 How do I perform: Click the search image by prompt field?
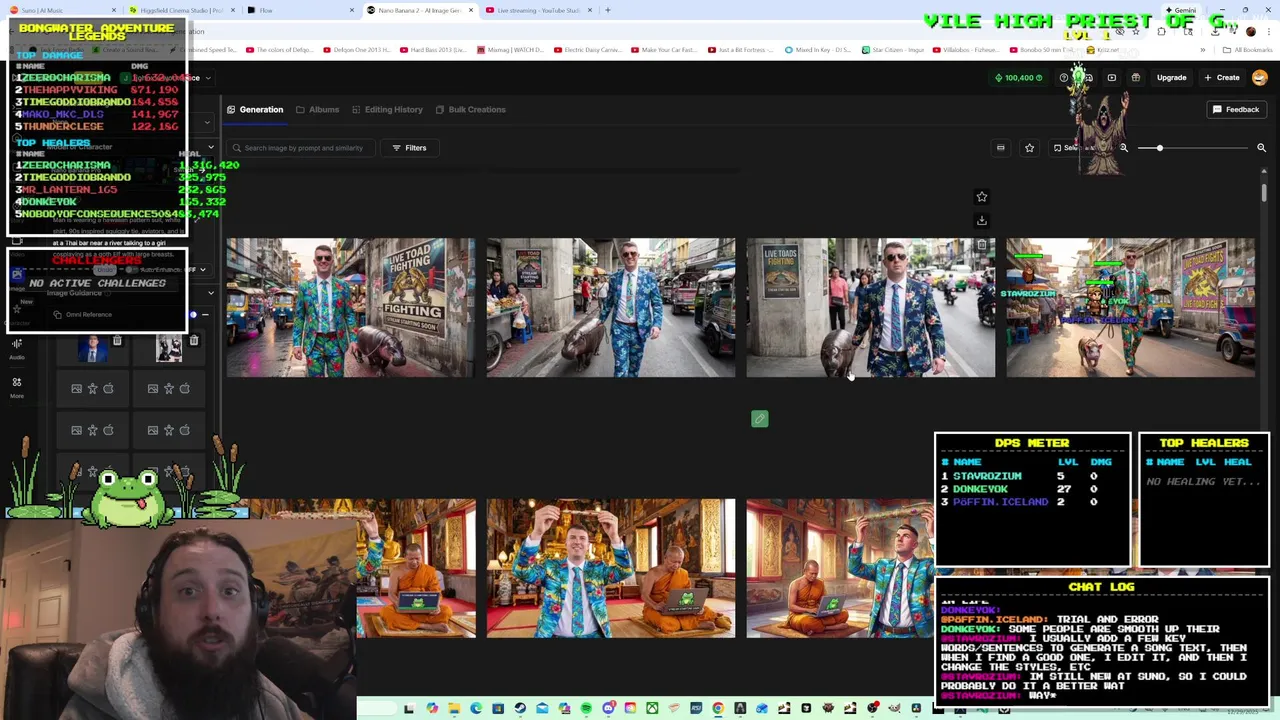(x=302, y=148)
